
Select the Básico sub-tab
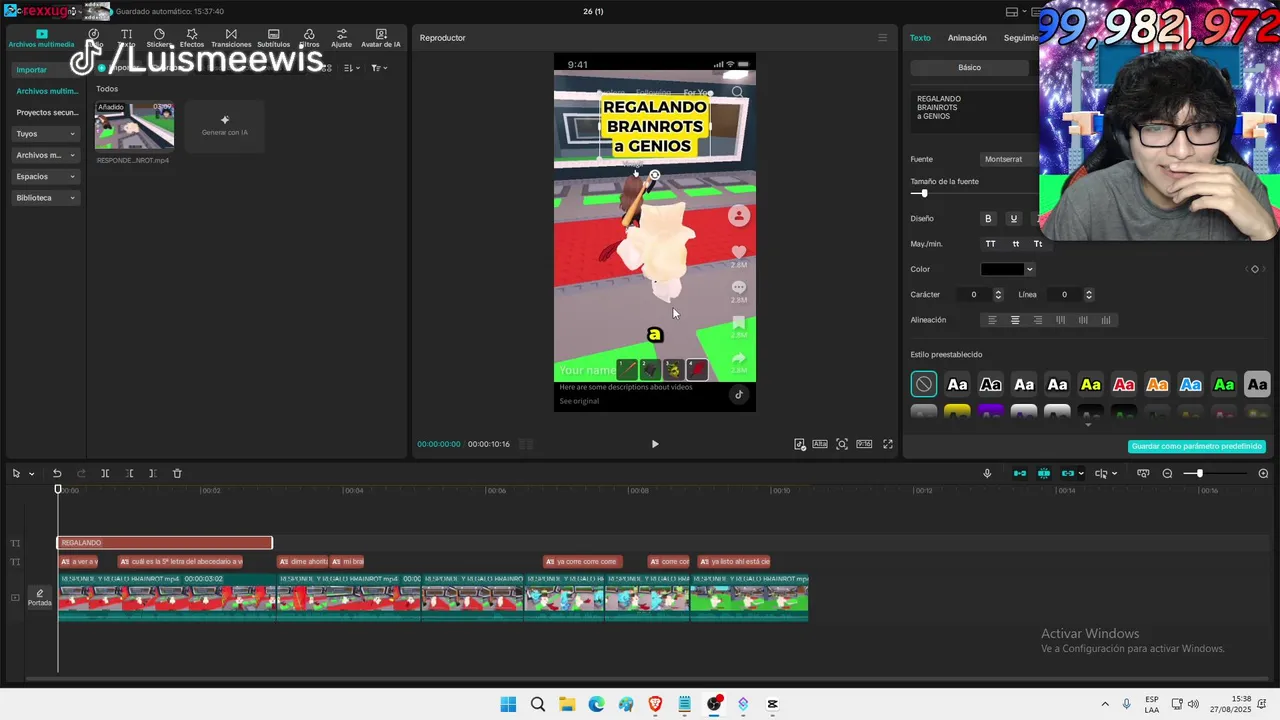(970, 68)
